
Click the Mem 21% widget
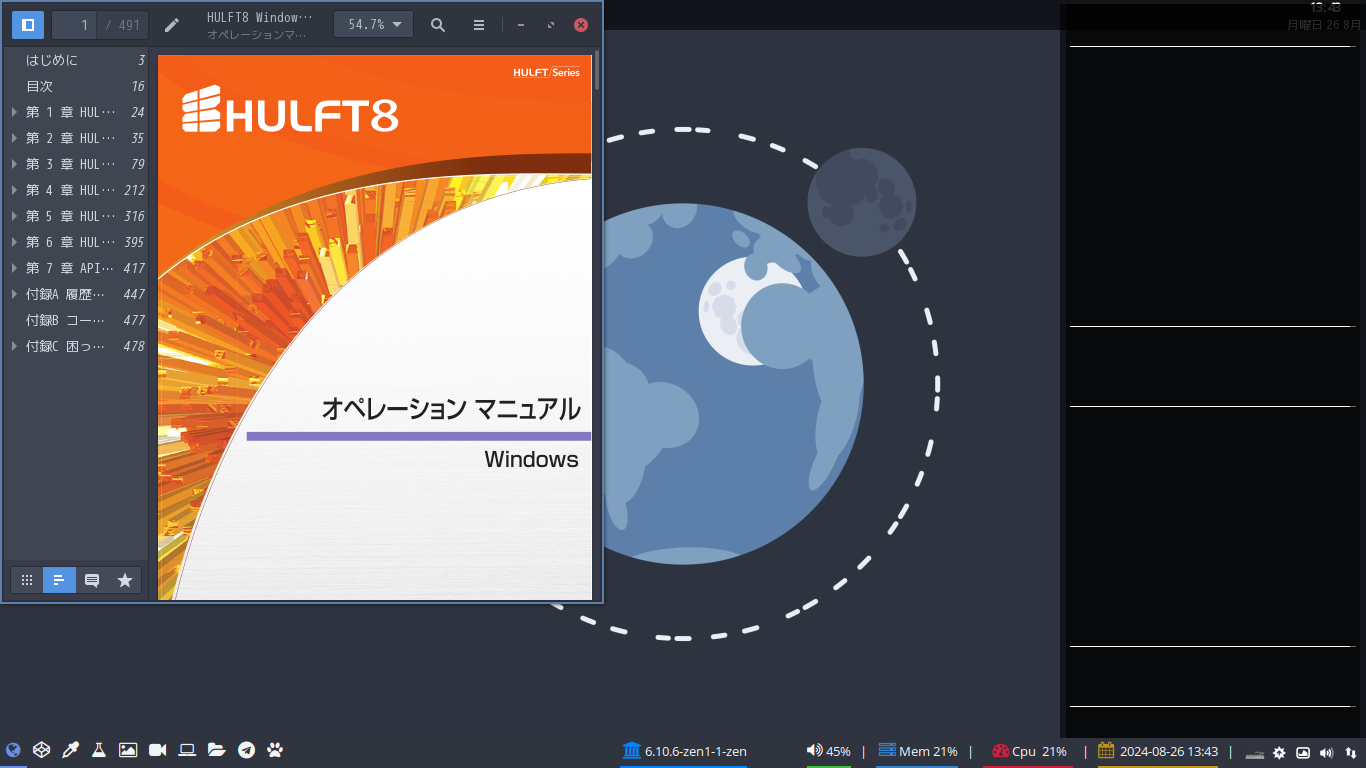(917, 751)
